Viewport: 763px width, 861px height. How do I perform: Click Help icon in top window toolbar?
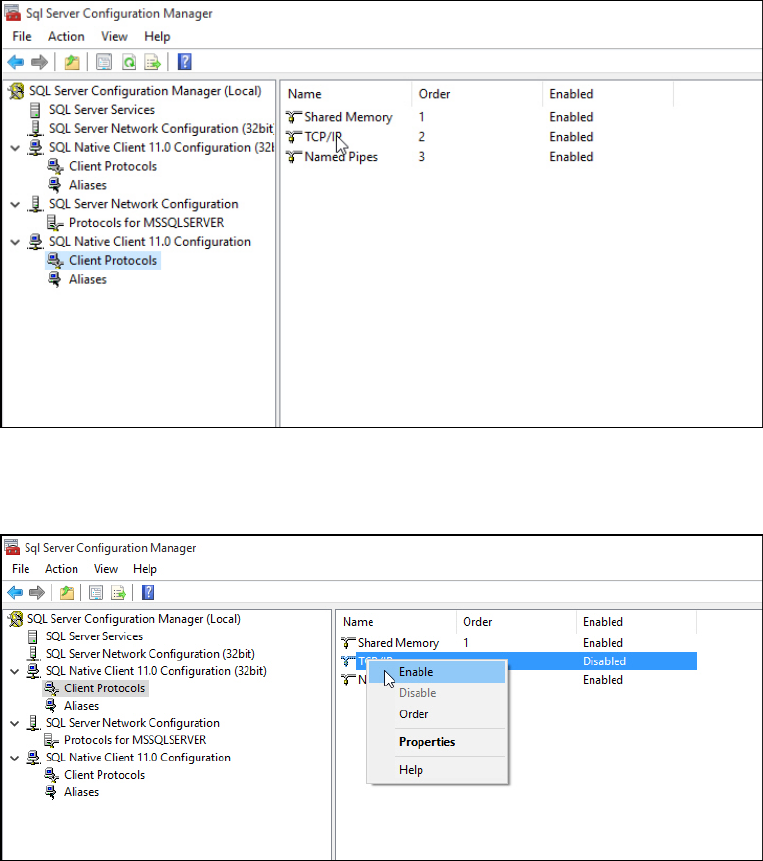[x=185, y=62]
